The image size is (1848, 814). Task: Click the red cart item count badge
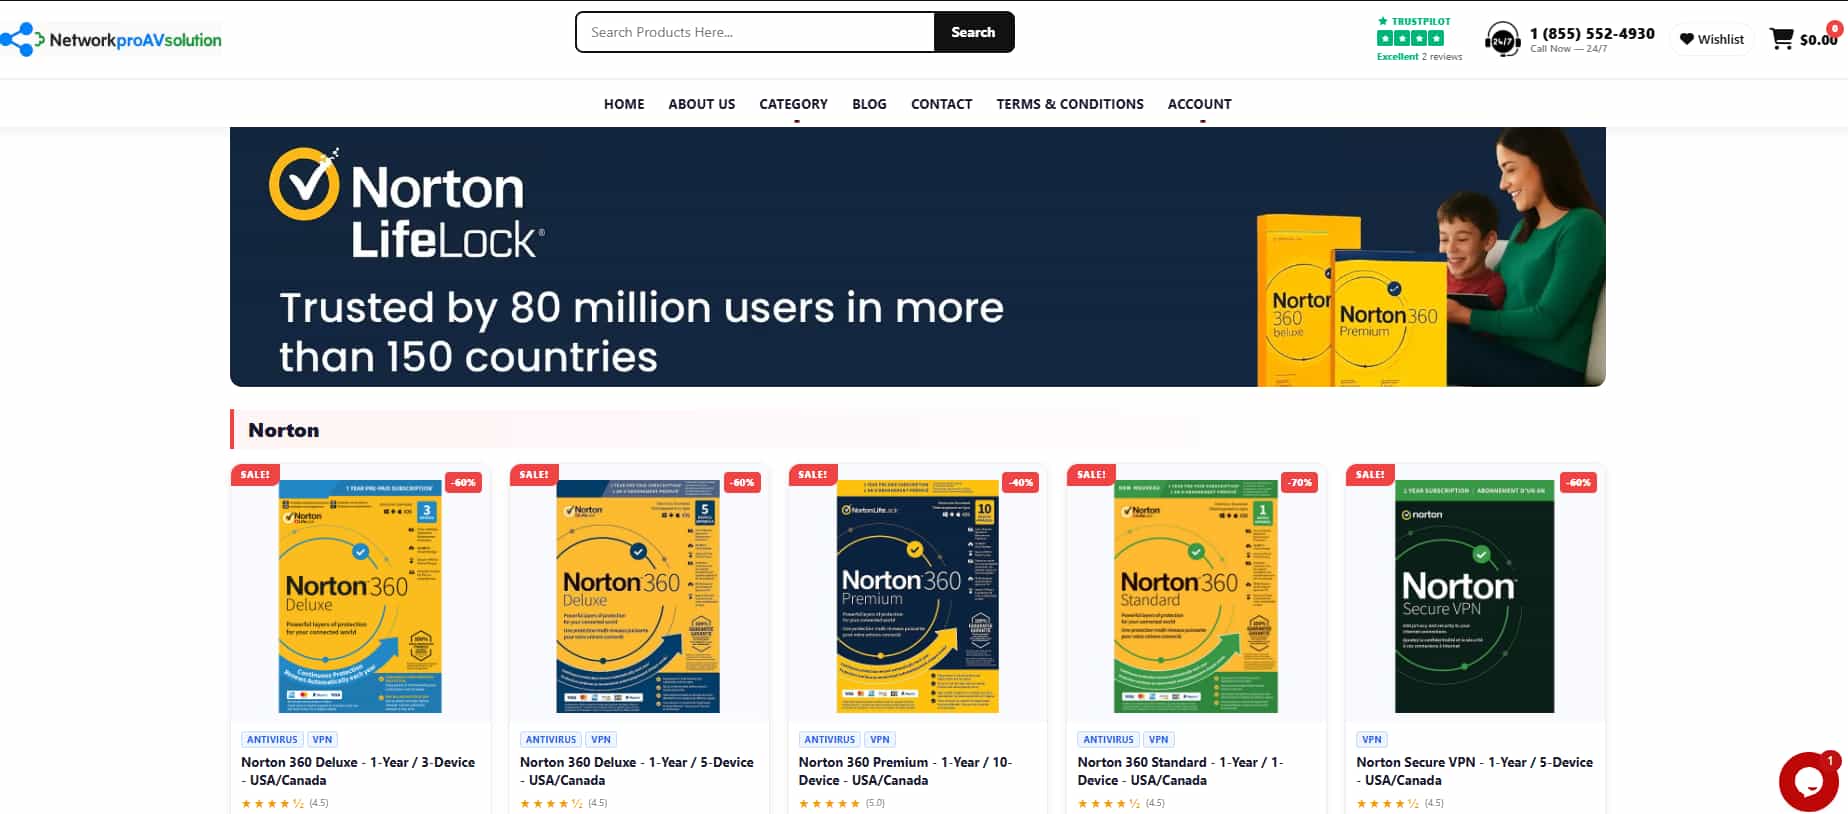coord(1835,28)
